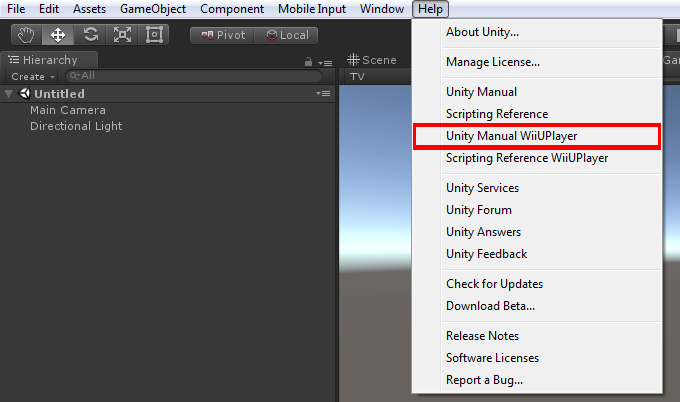Open the Mobile Input menu
Viewport: 680px width, 402px height.
[312, 9]
